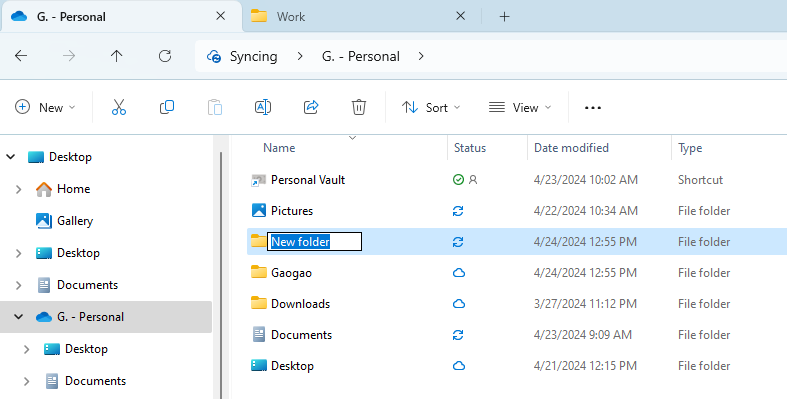Click the Copy icon in toolbar
This screenshot has width=787, height=399.
167,107
